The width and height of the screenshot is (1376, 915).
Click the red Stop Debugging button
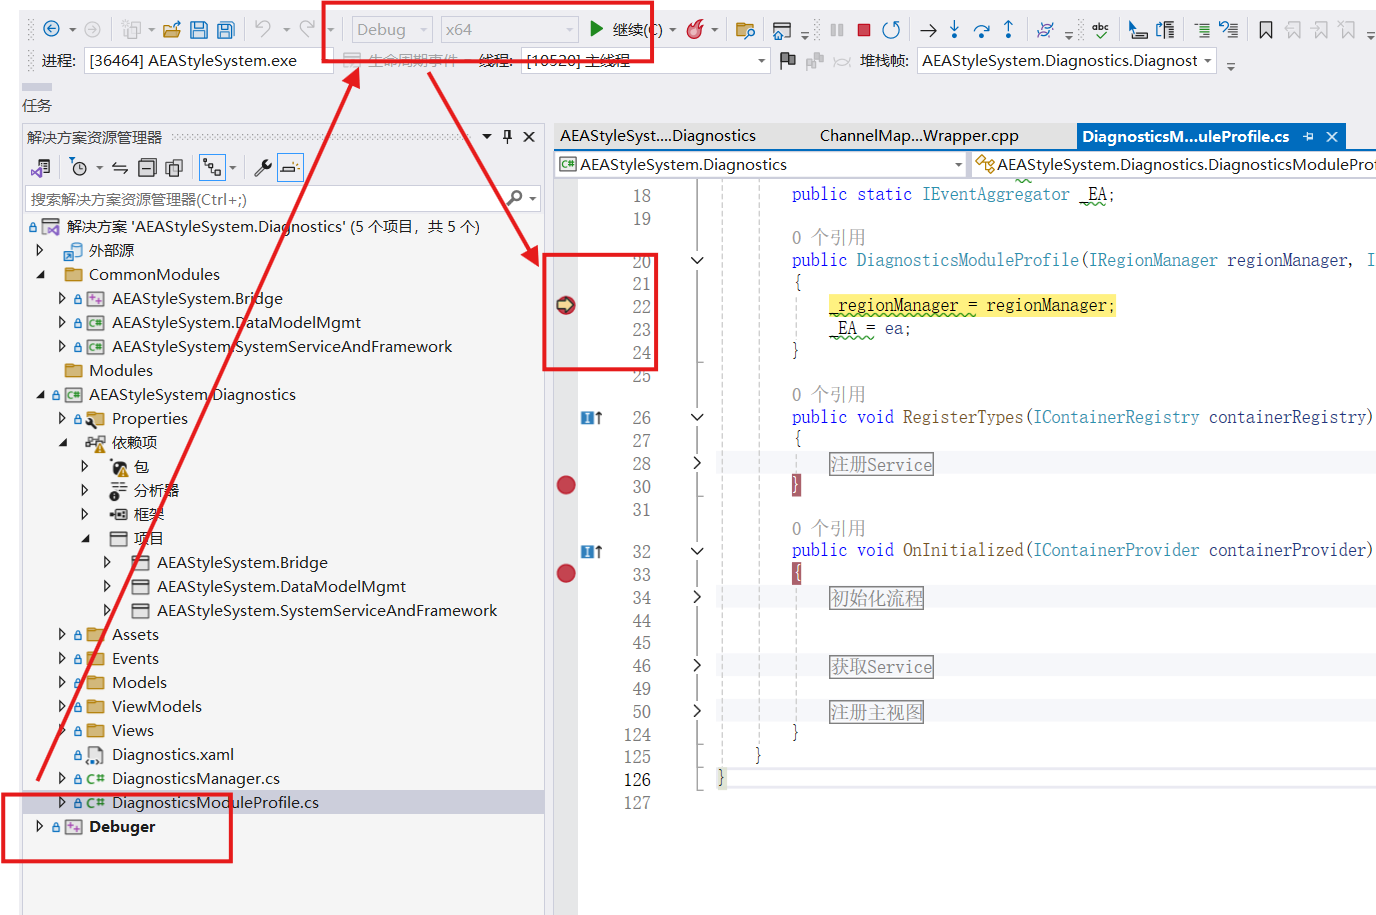(x=864, y=30)
